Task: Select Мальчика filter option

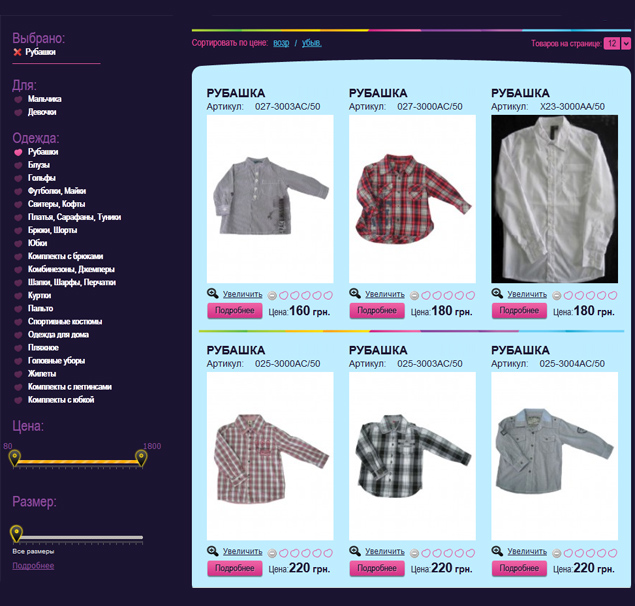Action: [45, 99]
